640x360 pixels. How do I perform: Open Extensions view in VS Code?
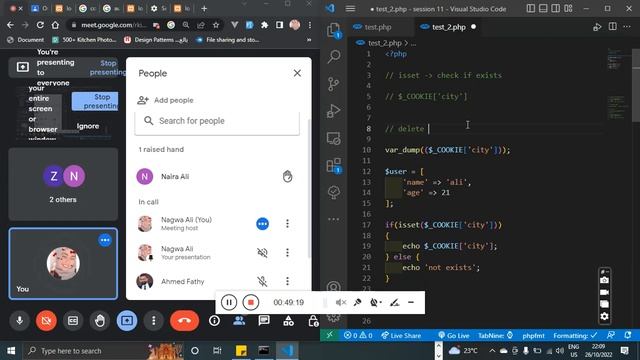[333, 166]
